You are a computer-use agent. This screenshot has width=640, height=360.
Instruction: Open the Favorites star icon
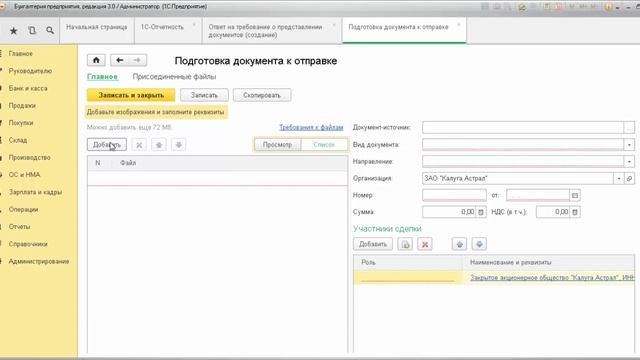tap(13, 31)
